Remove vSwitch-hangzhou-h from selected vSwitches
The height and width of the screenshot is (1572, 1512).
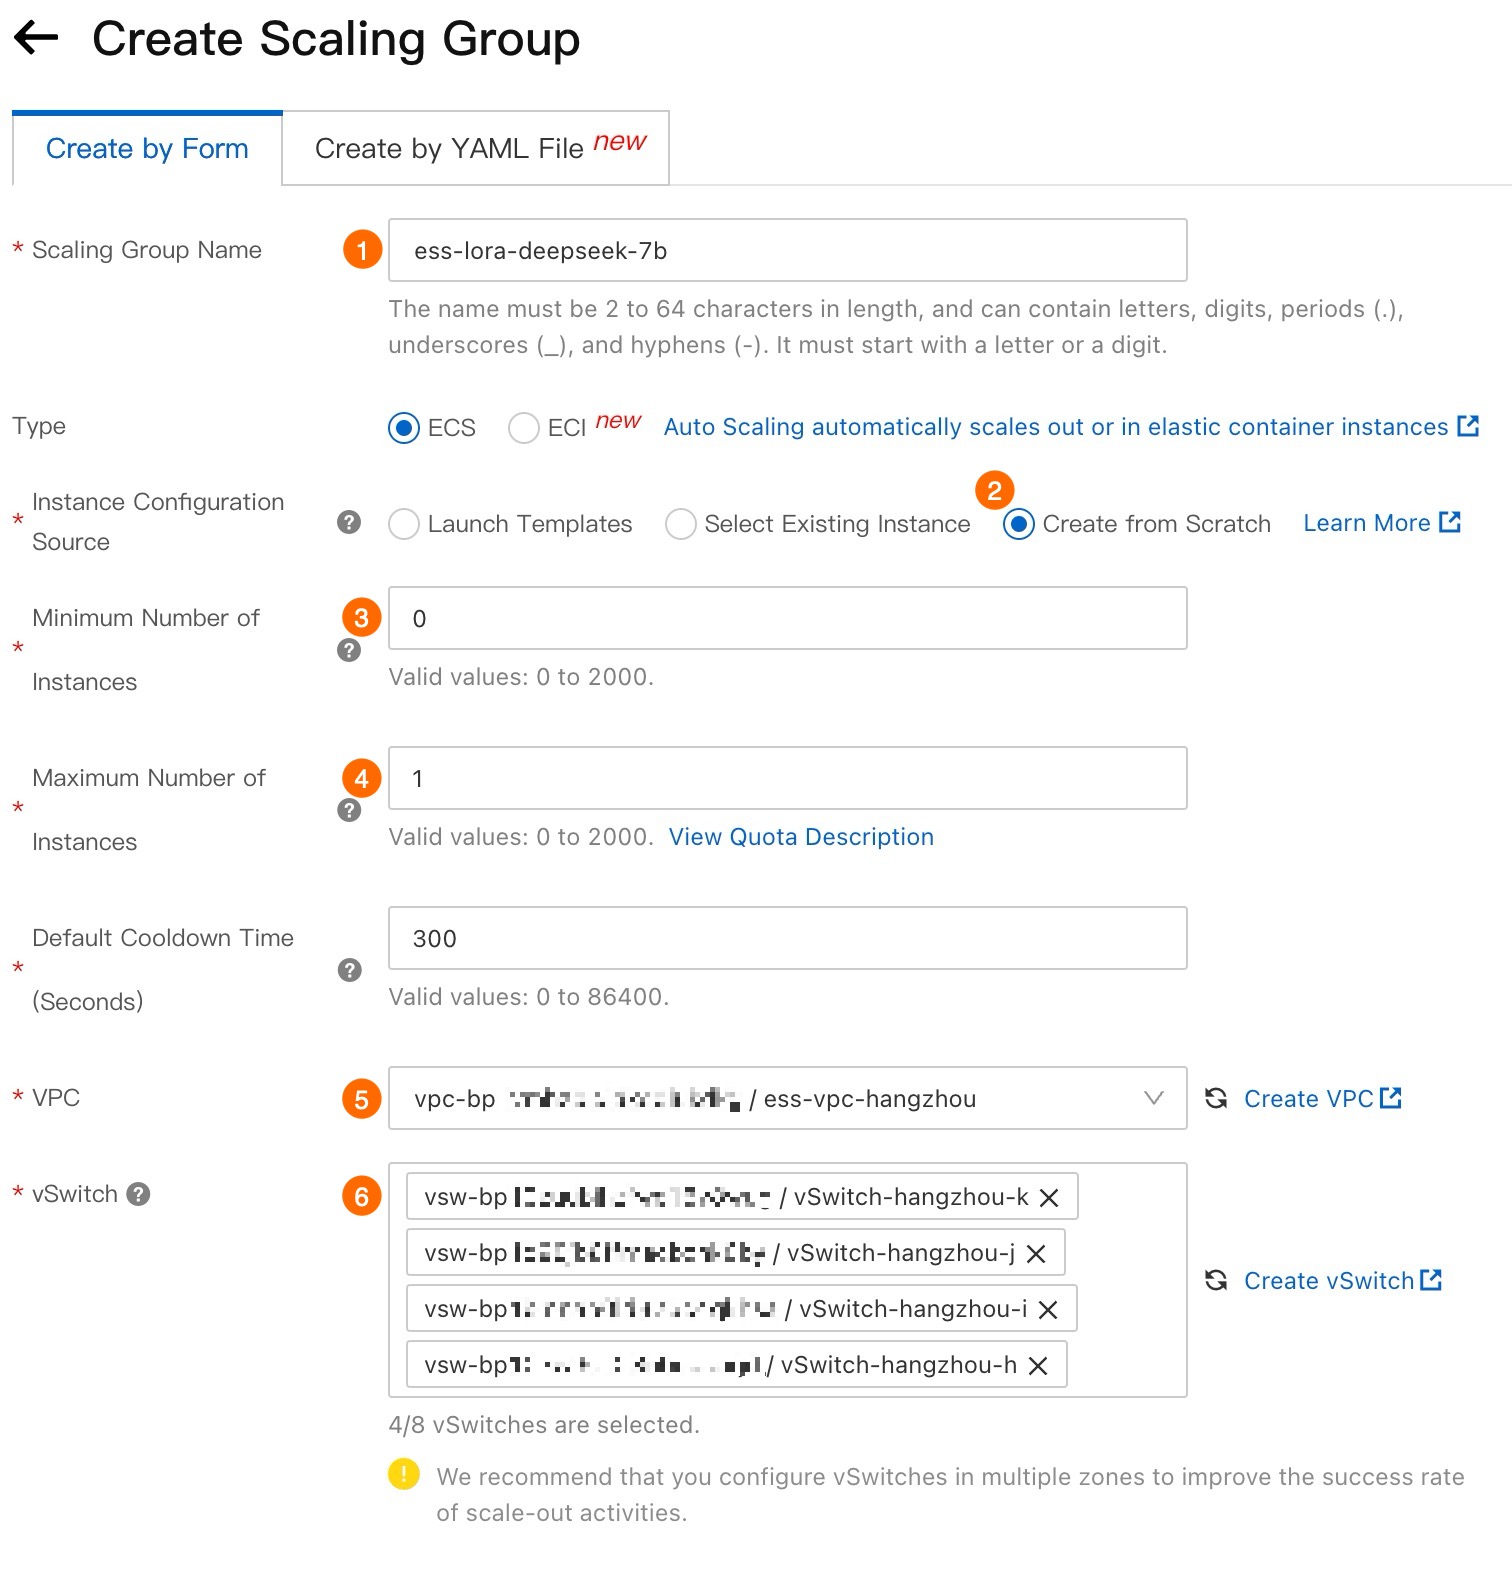click(1038, 1366)
